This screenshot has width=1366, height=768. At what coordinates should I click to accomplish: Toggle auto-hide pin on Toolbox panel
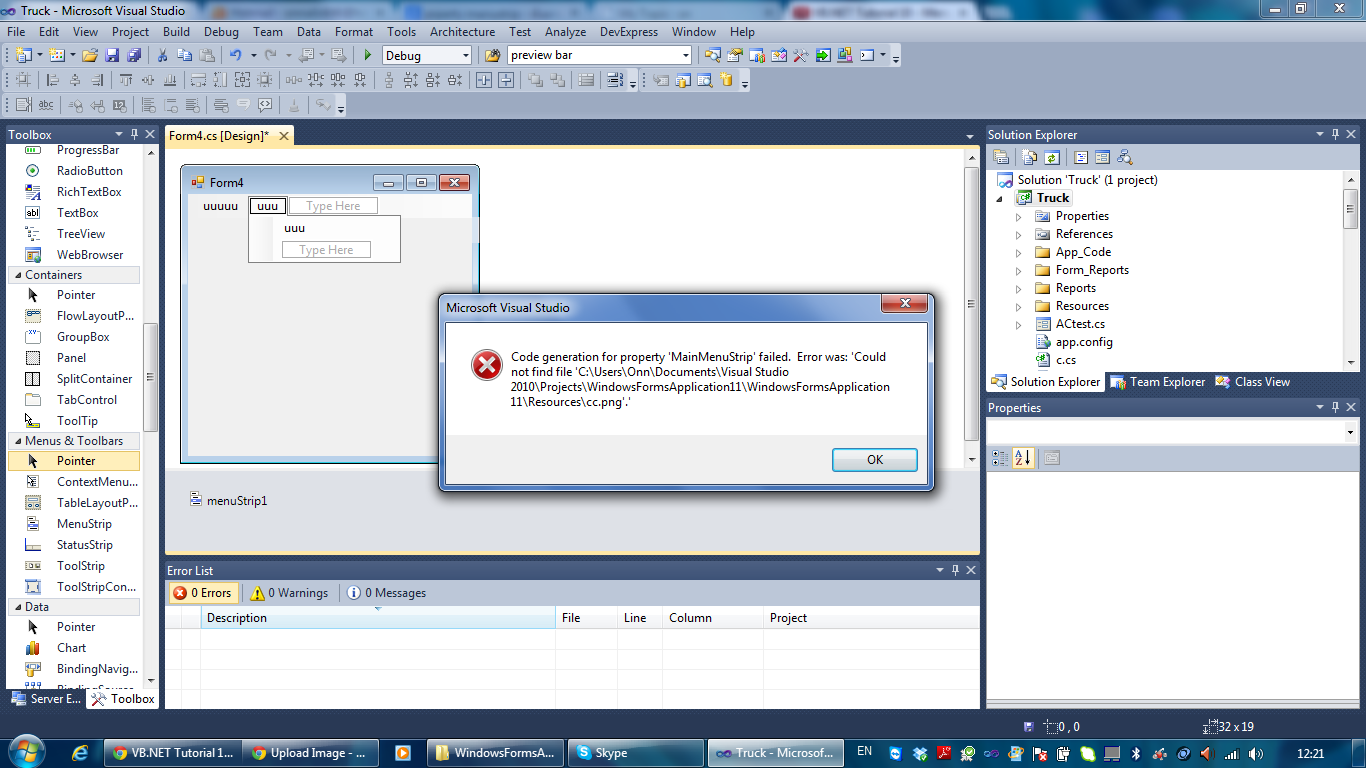134,134
